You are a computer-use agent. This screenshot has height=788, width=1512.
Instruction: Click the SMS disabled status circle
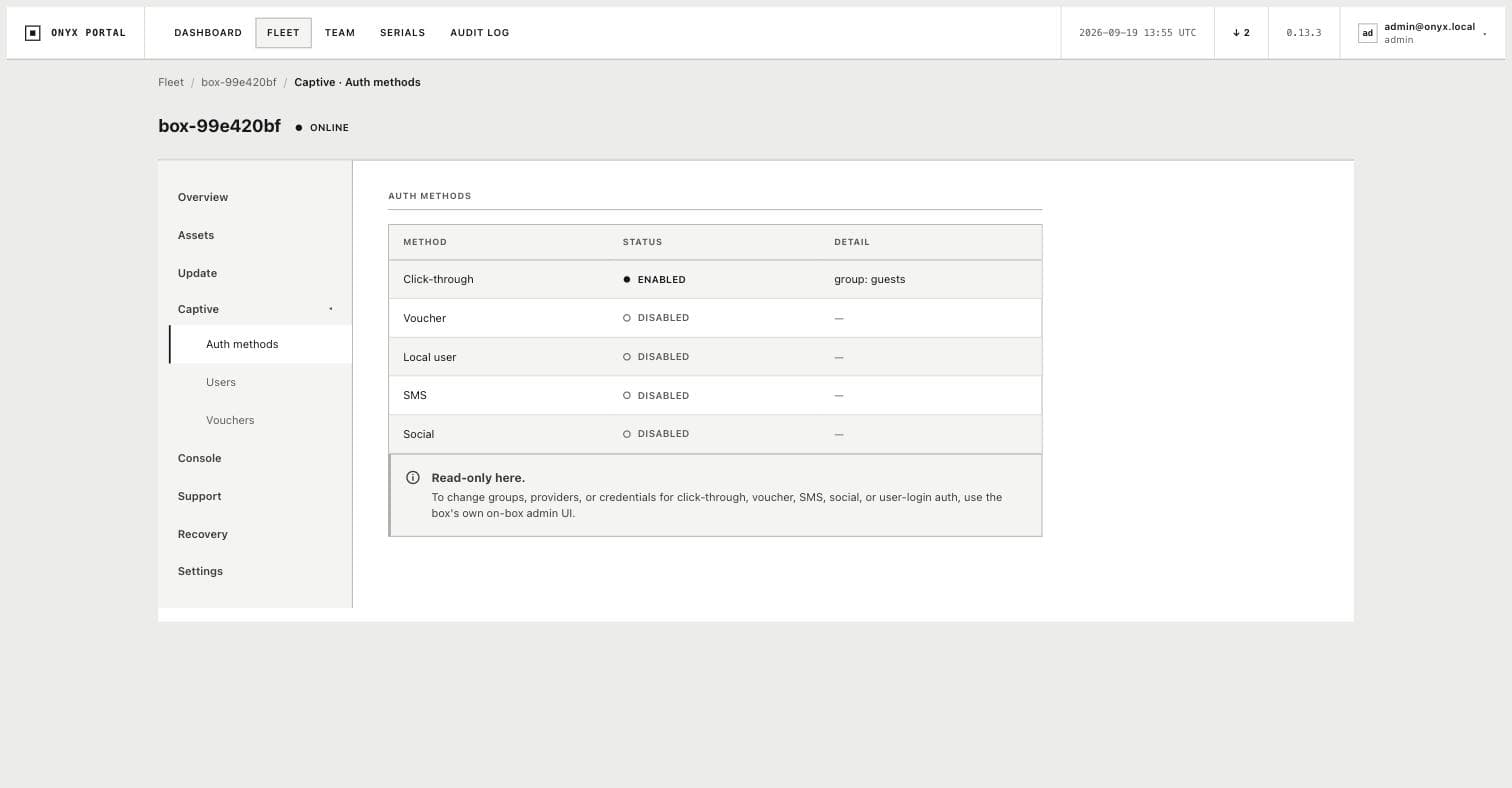(x=627, y=396)
